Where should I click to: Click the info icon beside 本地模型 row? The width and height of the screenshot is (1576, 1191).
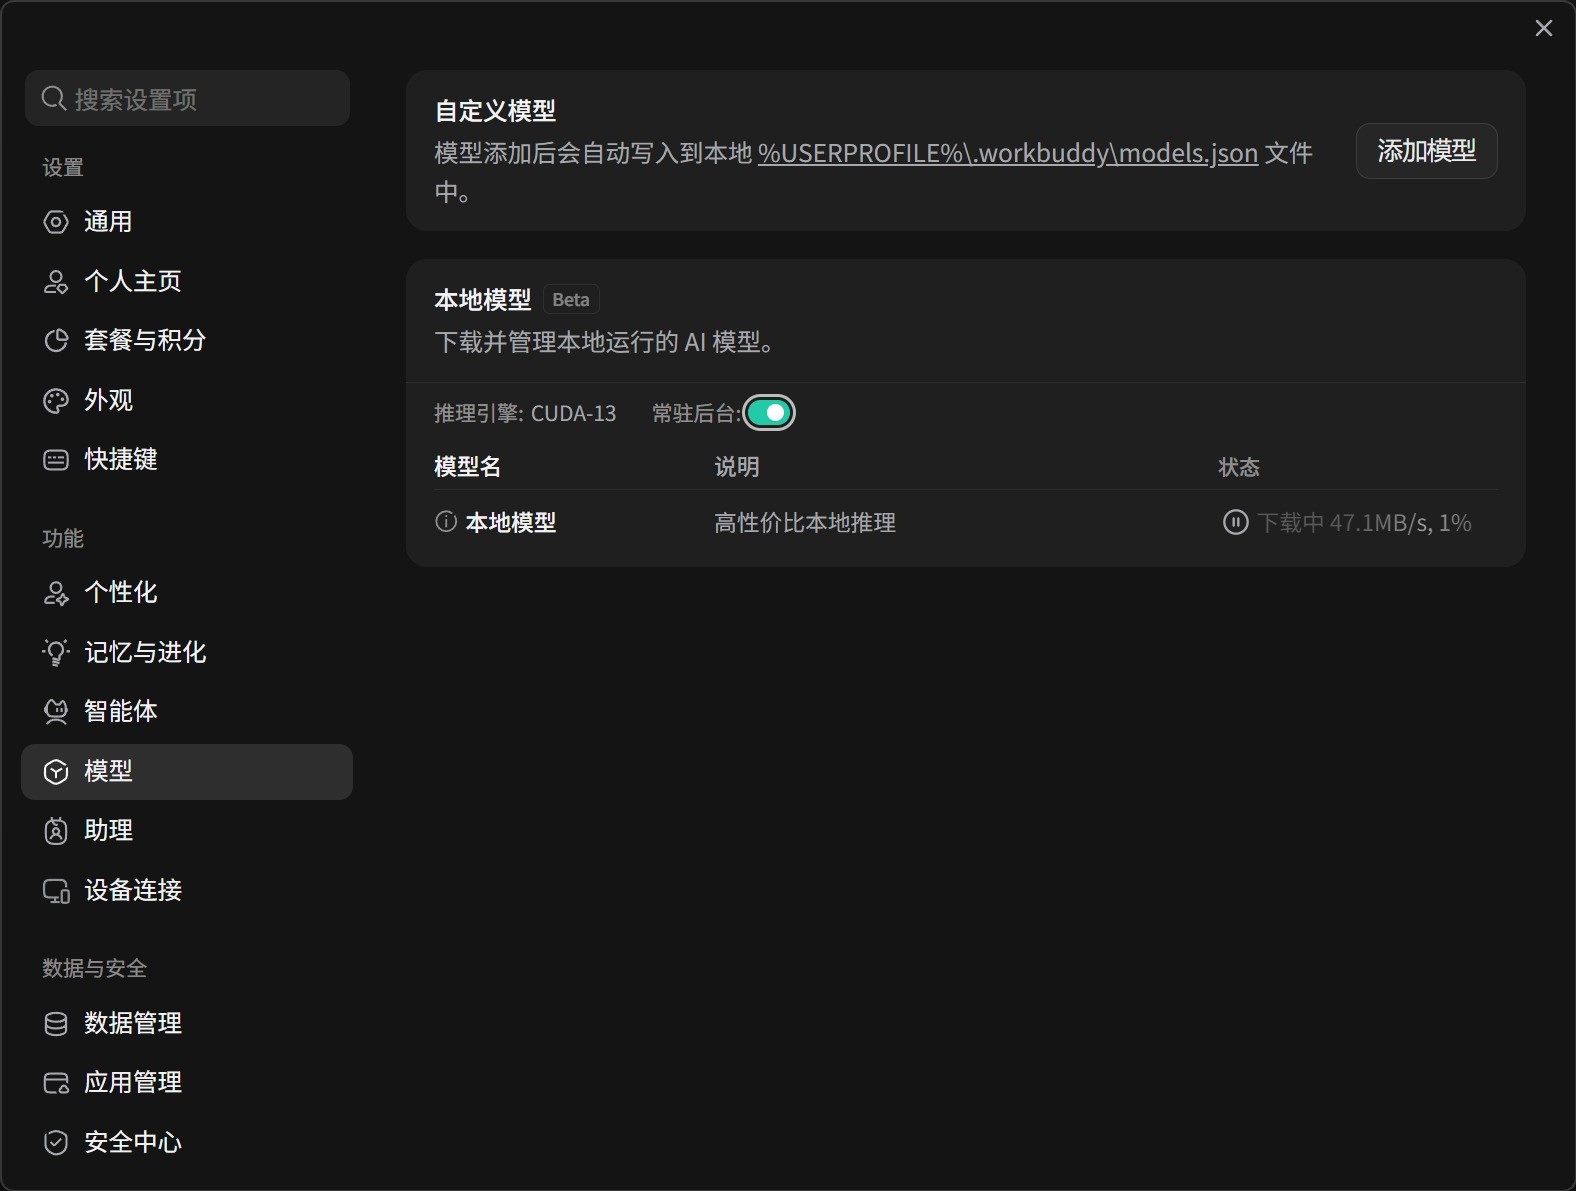pos(446,522)
